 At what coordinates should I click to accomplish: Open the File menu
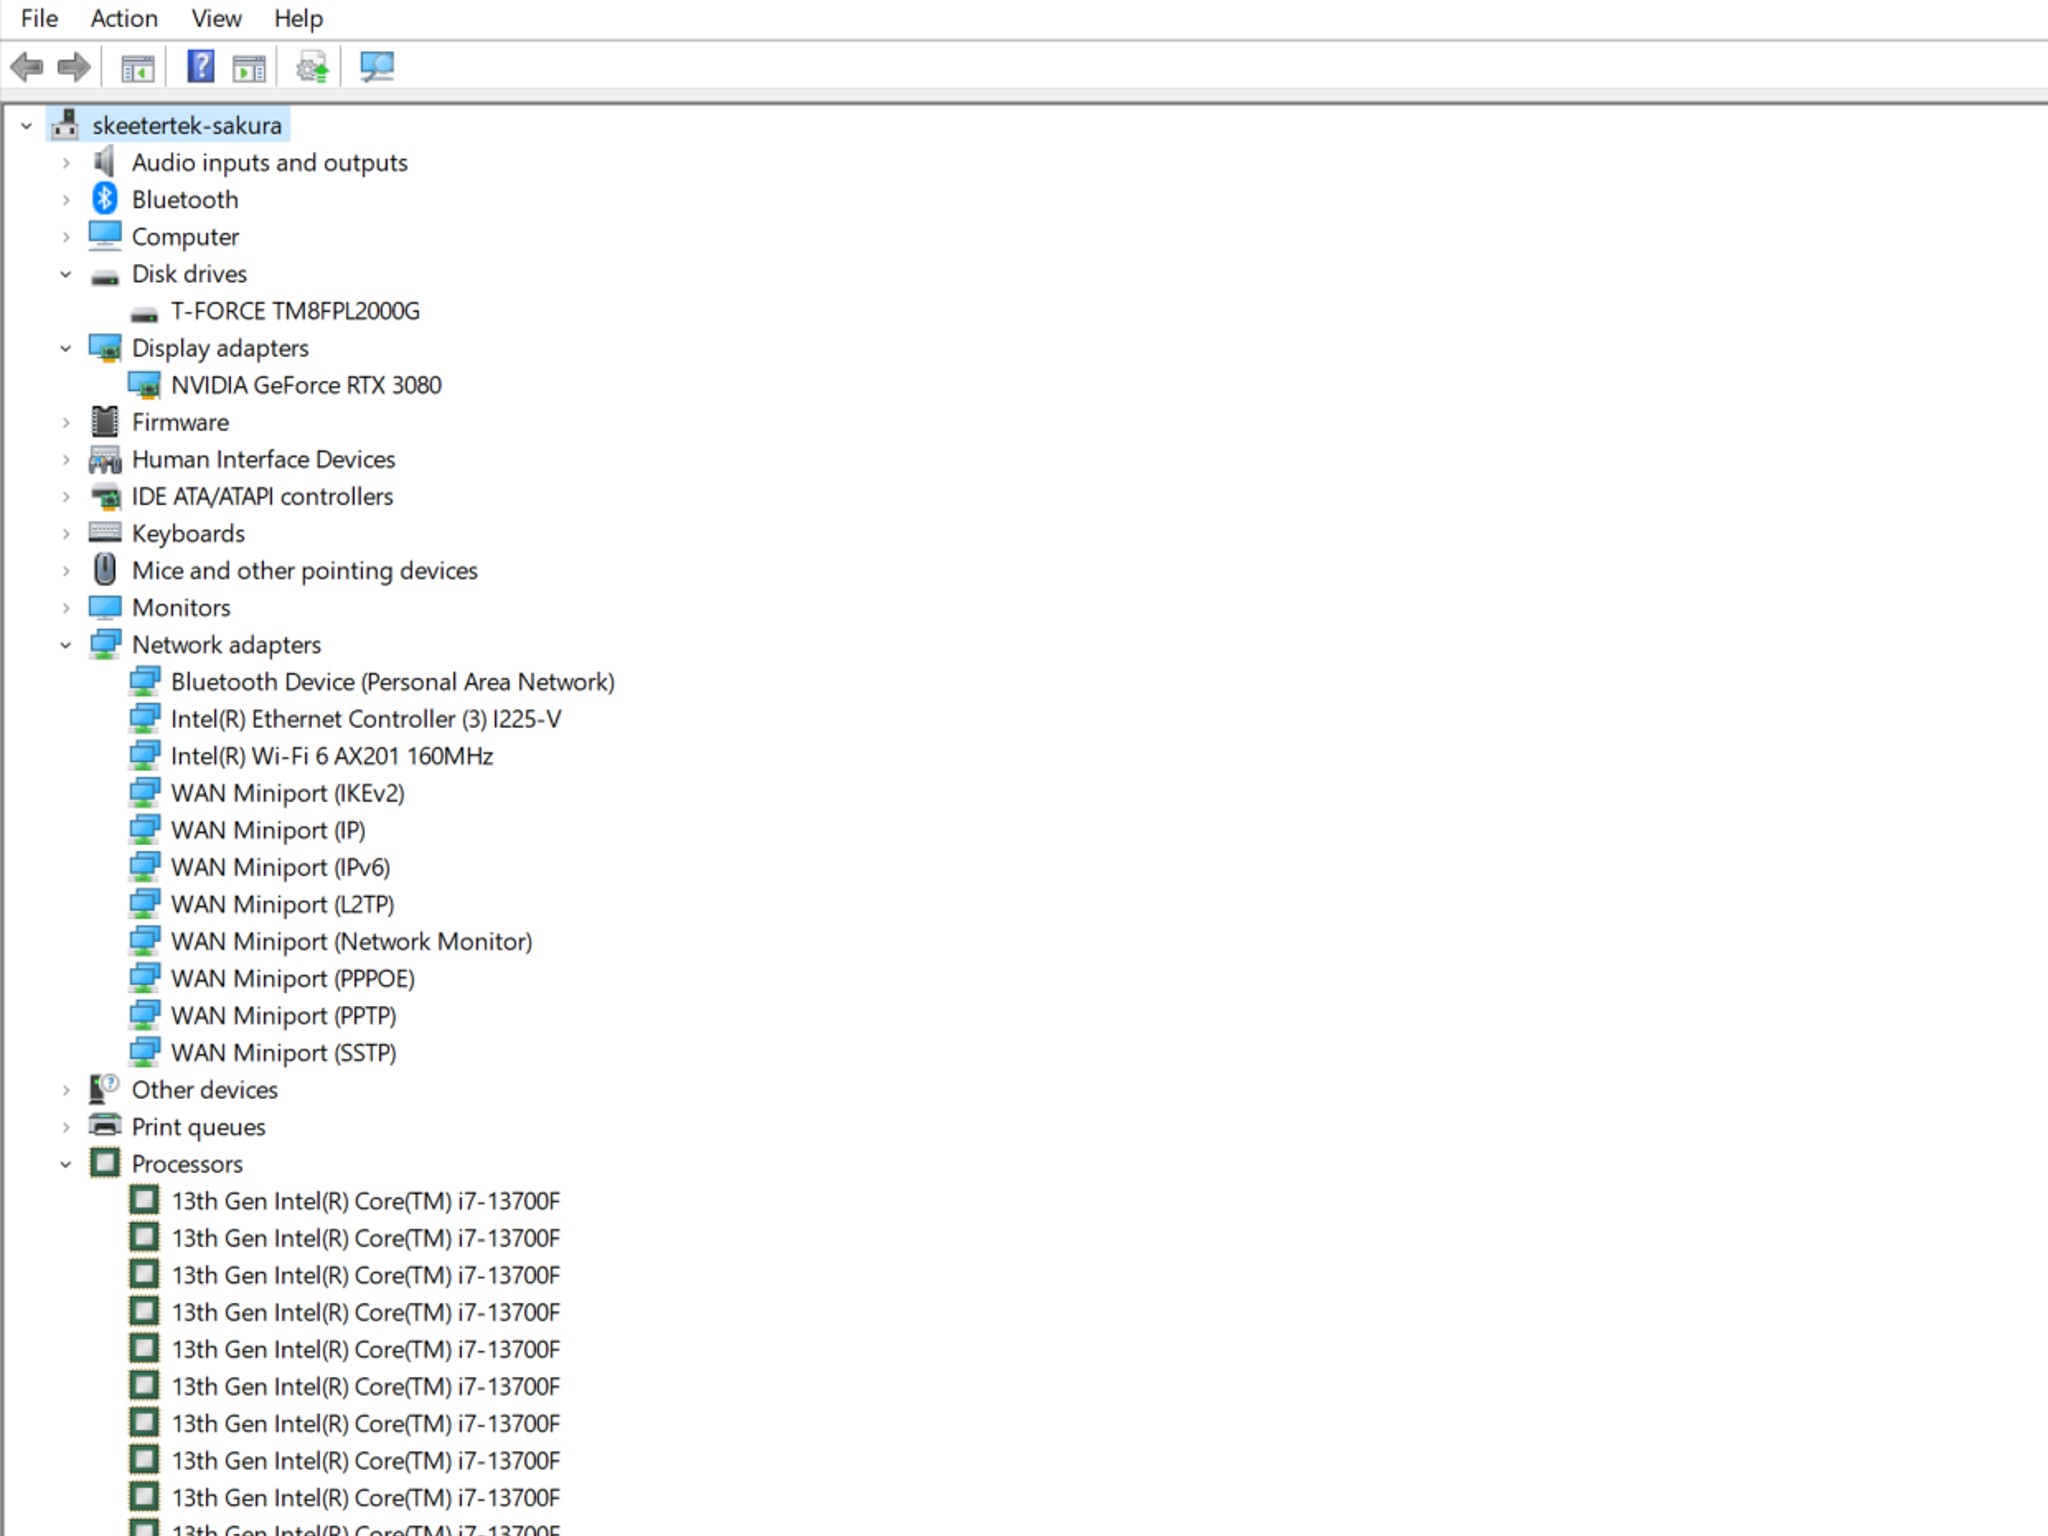[39, 18]
